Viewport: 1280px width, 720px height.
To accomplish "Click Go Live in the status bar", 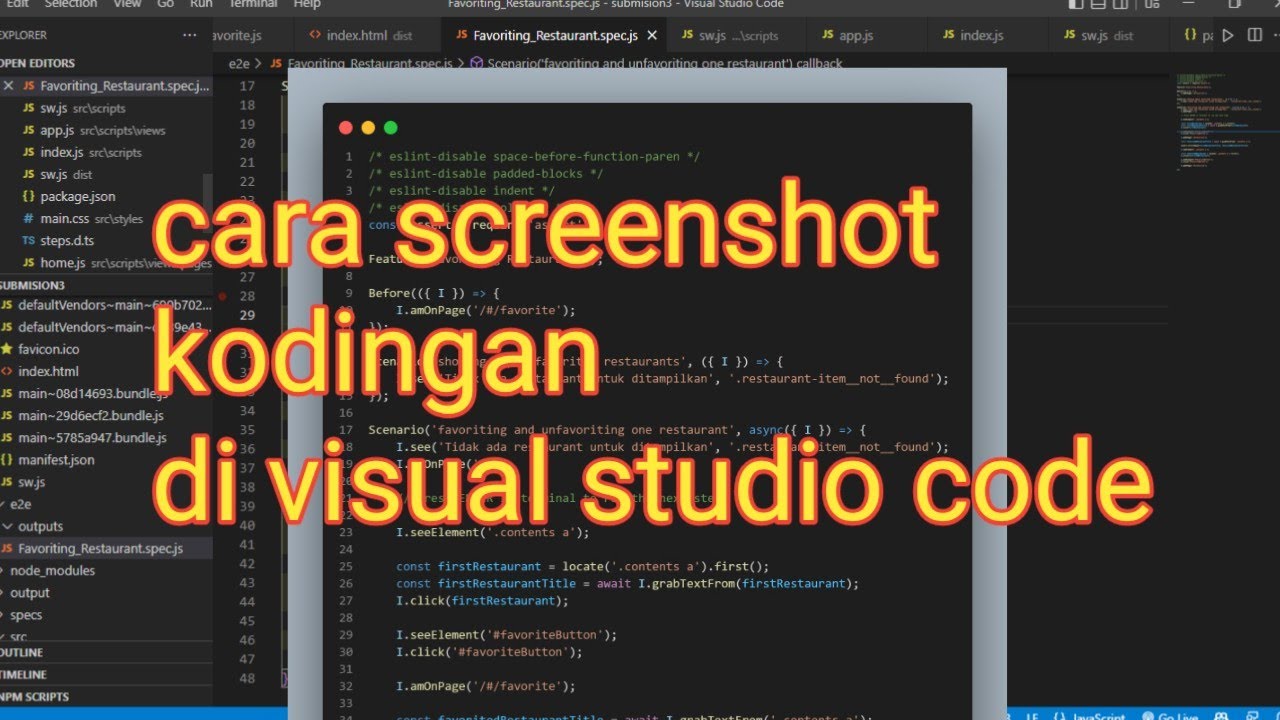I will pos(1170,716).
